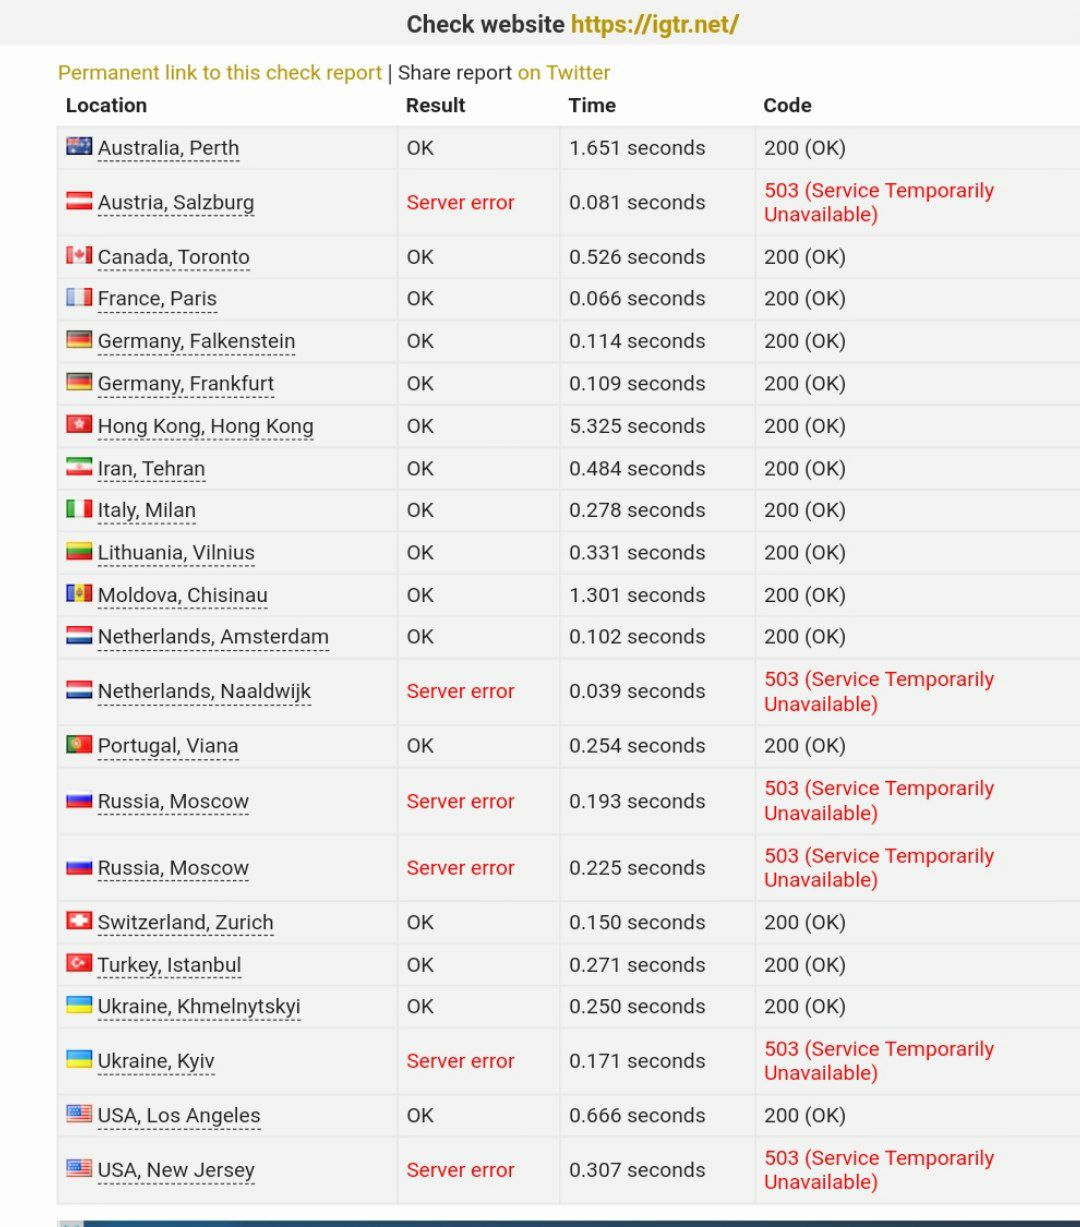
Task: Select the Germany, Falkenstein location
Action: pos(197,341)
